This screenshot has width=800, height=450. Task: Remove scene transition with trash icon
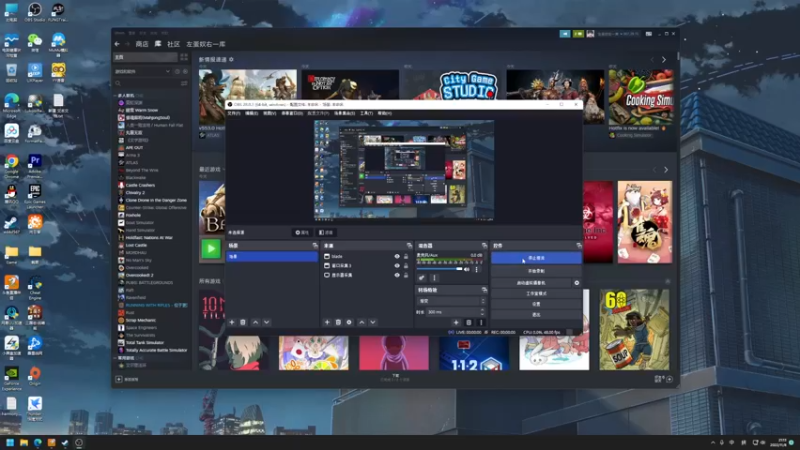[468, 322]
